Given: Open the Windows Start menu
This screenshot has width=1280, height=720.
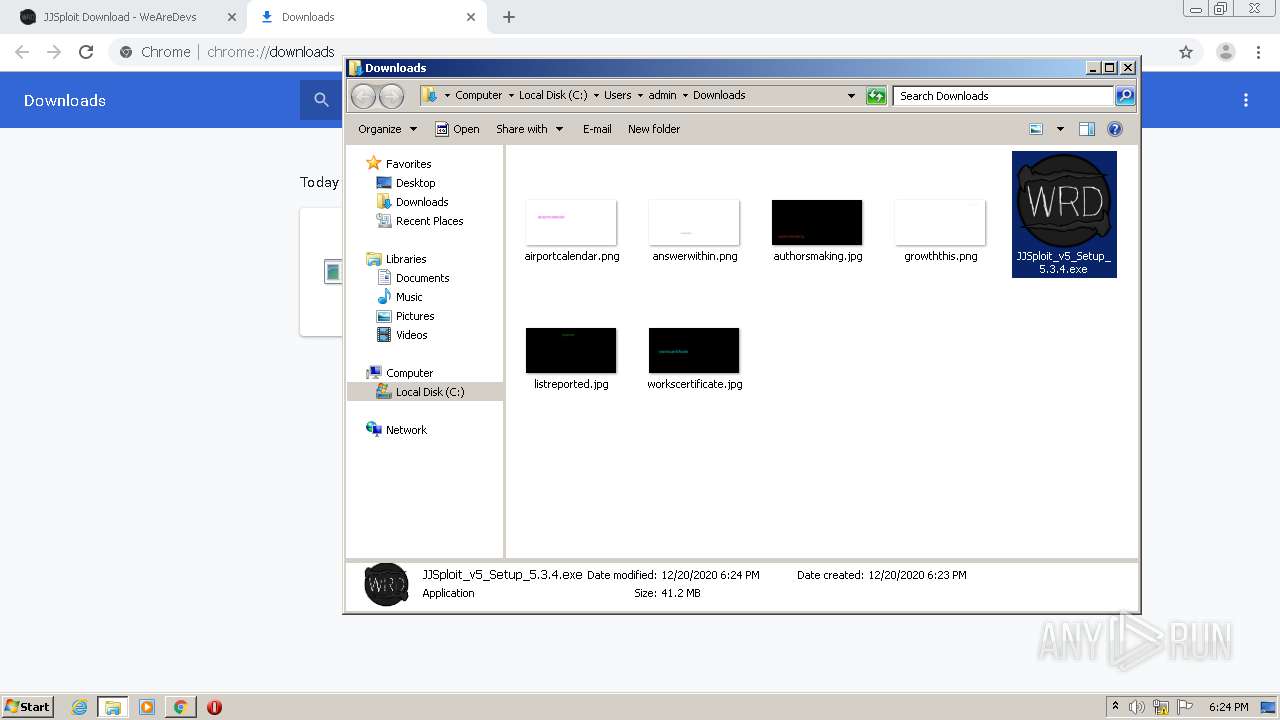Looking at the screenshot, I should 27,706.
